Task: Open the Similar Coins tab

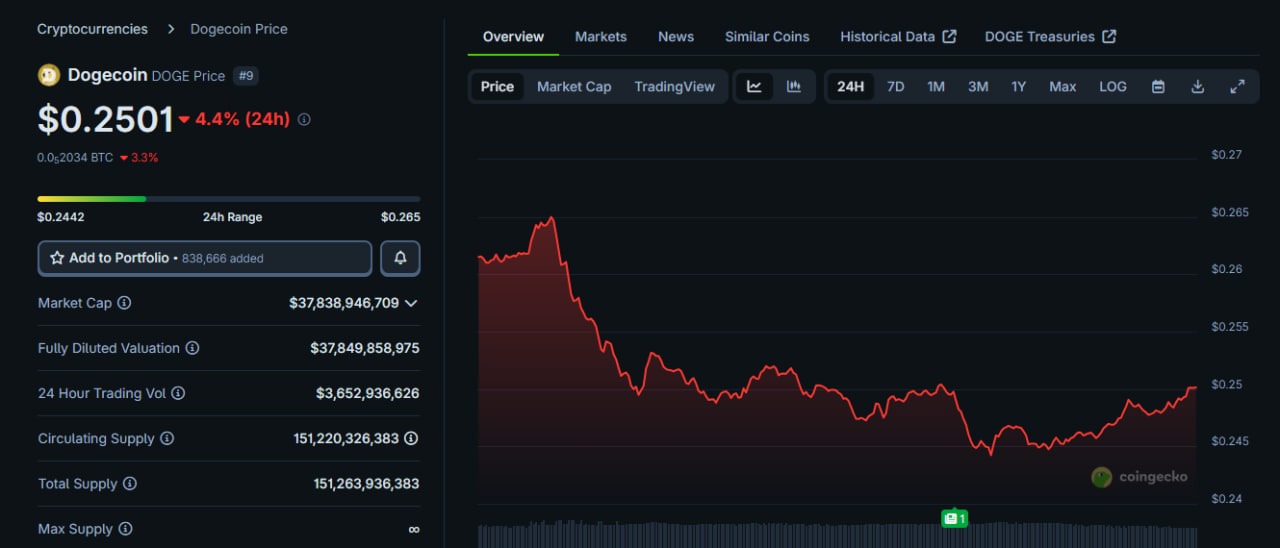Action: 767,37
